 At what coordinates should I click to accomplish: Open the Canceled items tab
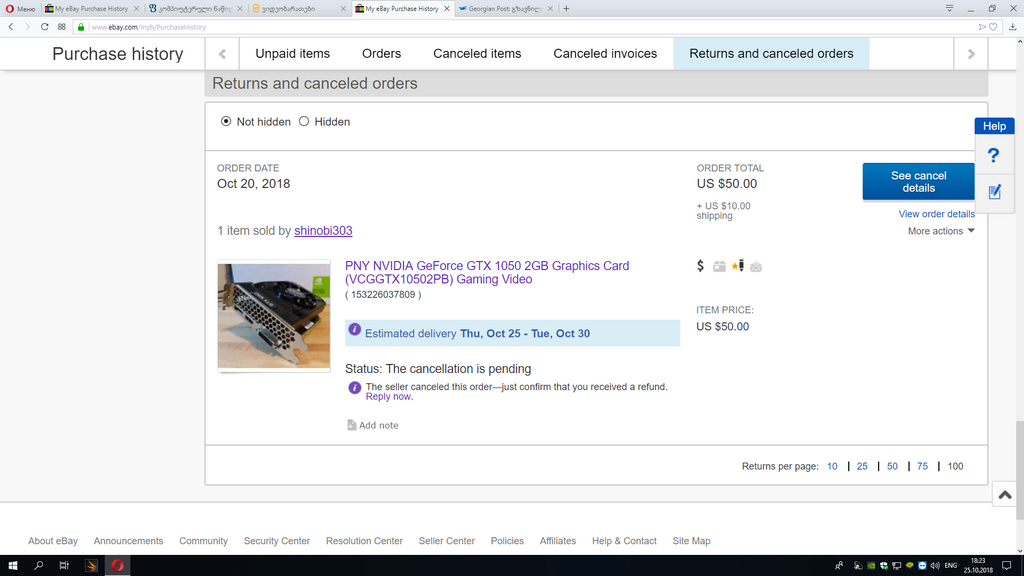click(x=477, y=54)
